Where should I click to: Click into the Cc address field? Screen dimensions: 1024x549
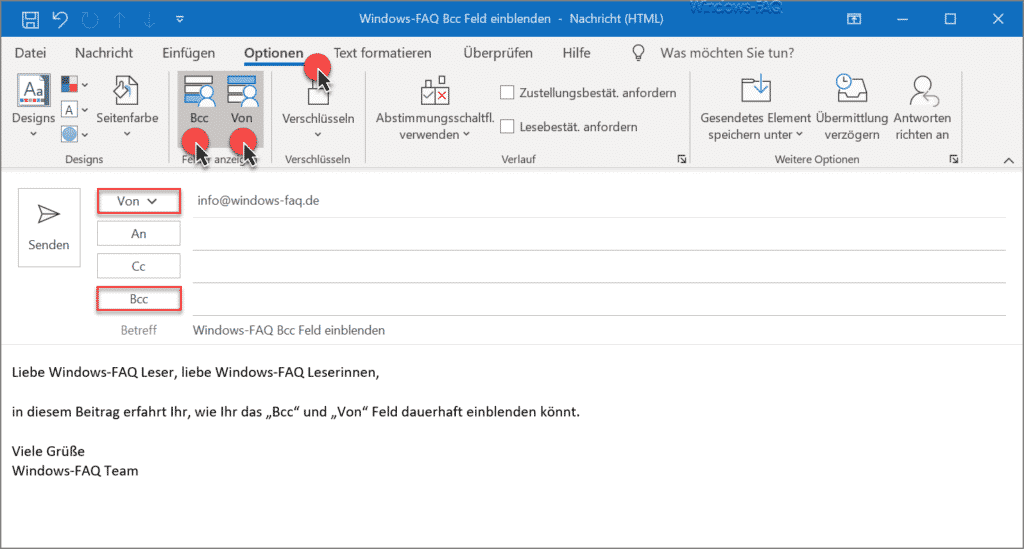tap(599, 268)
